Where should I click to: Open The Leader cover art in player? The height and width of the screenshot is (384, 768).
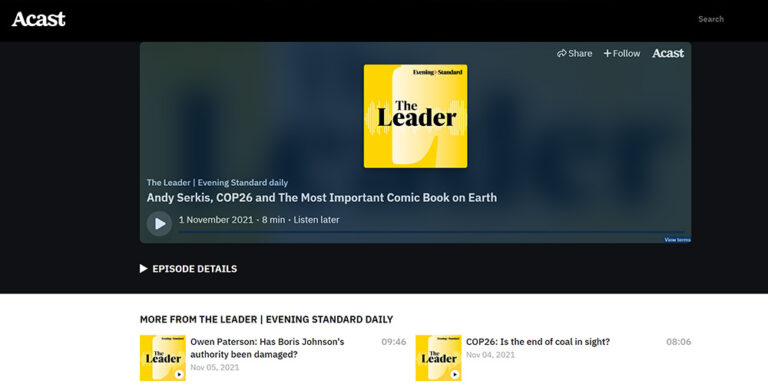tap(415, 116)
